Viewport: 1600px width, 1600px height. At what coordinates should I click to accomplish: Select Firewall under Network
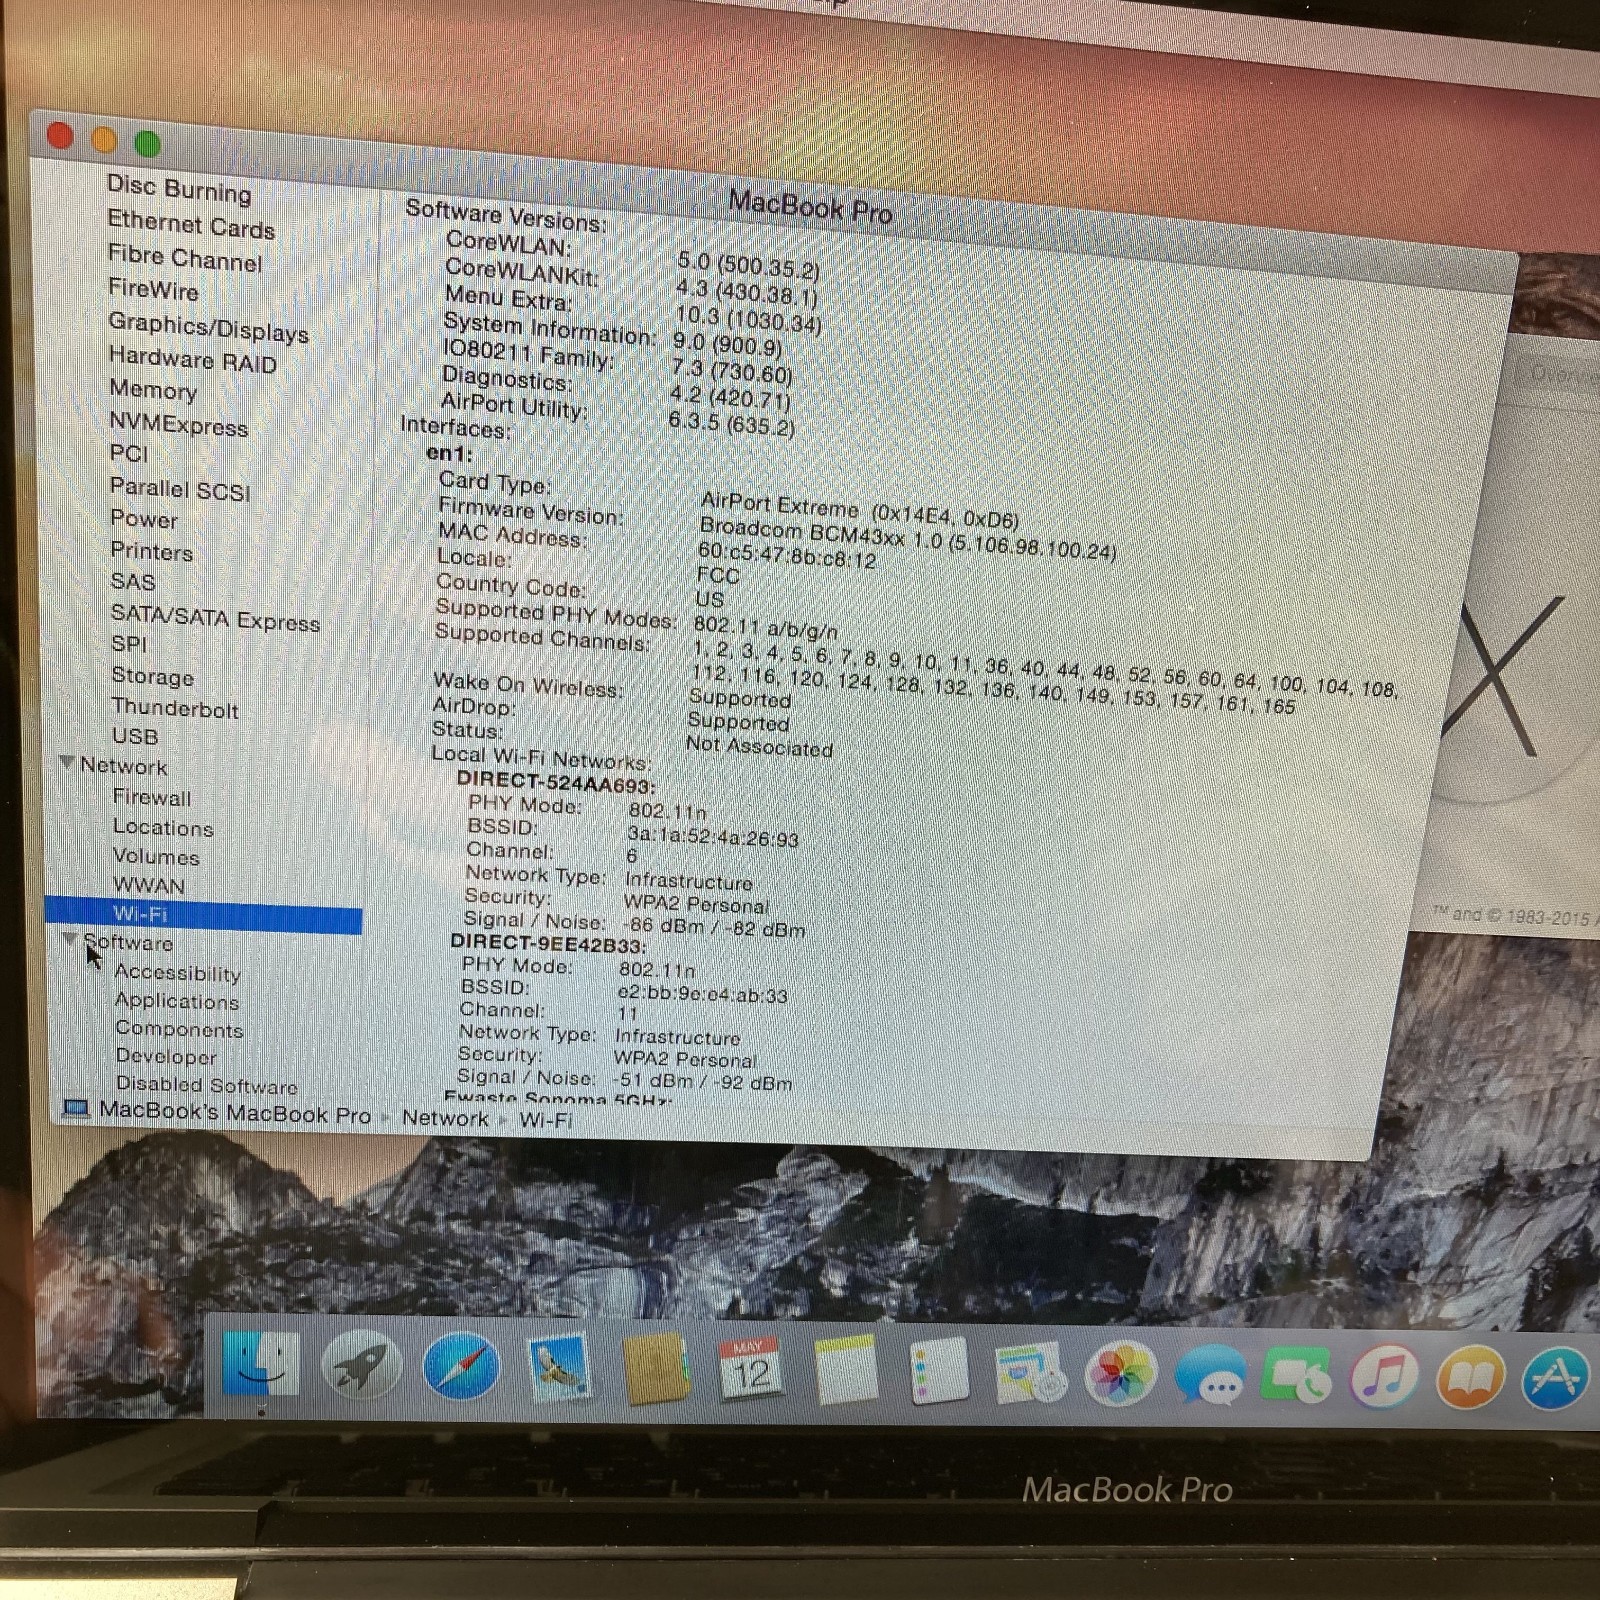[152, 797]
